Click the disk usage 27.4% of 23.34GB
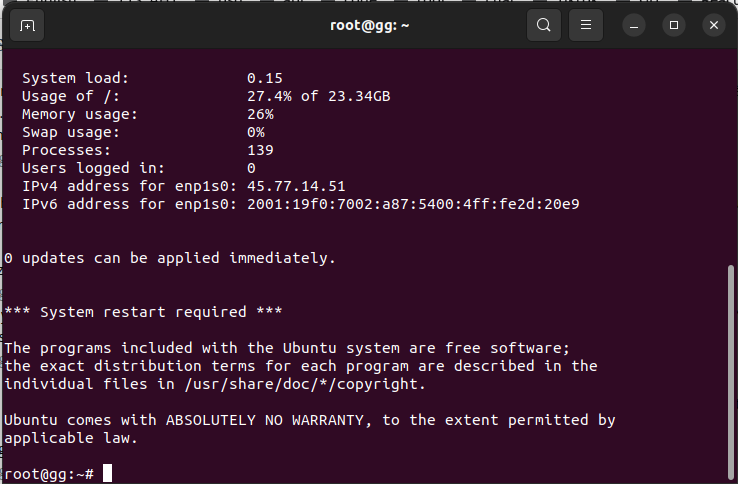The image size is (738, 484). click(x=318, y=96)
